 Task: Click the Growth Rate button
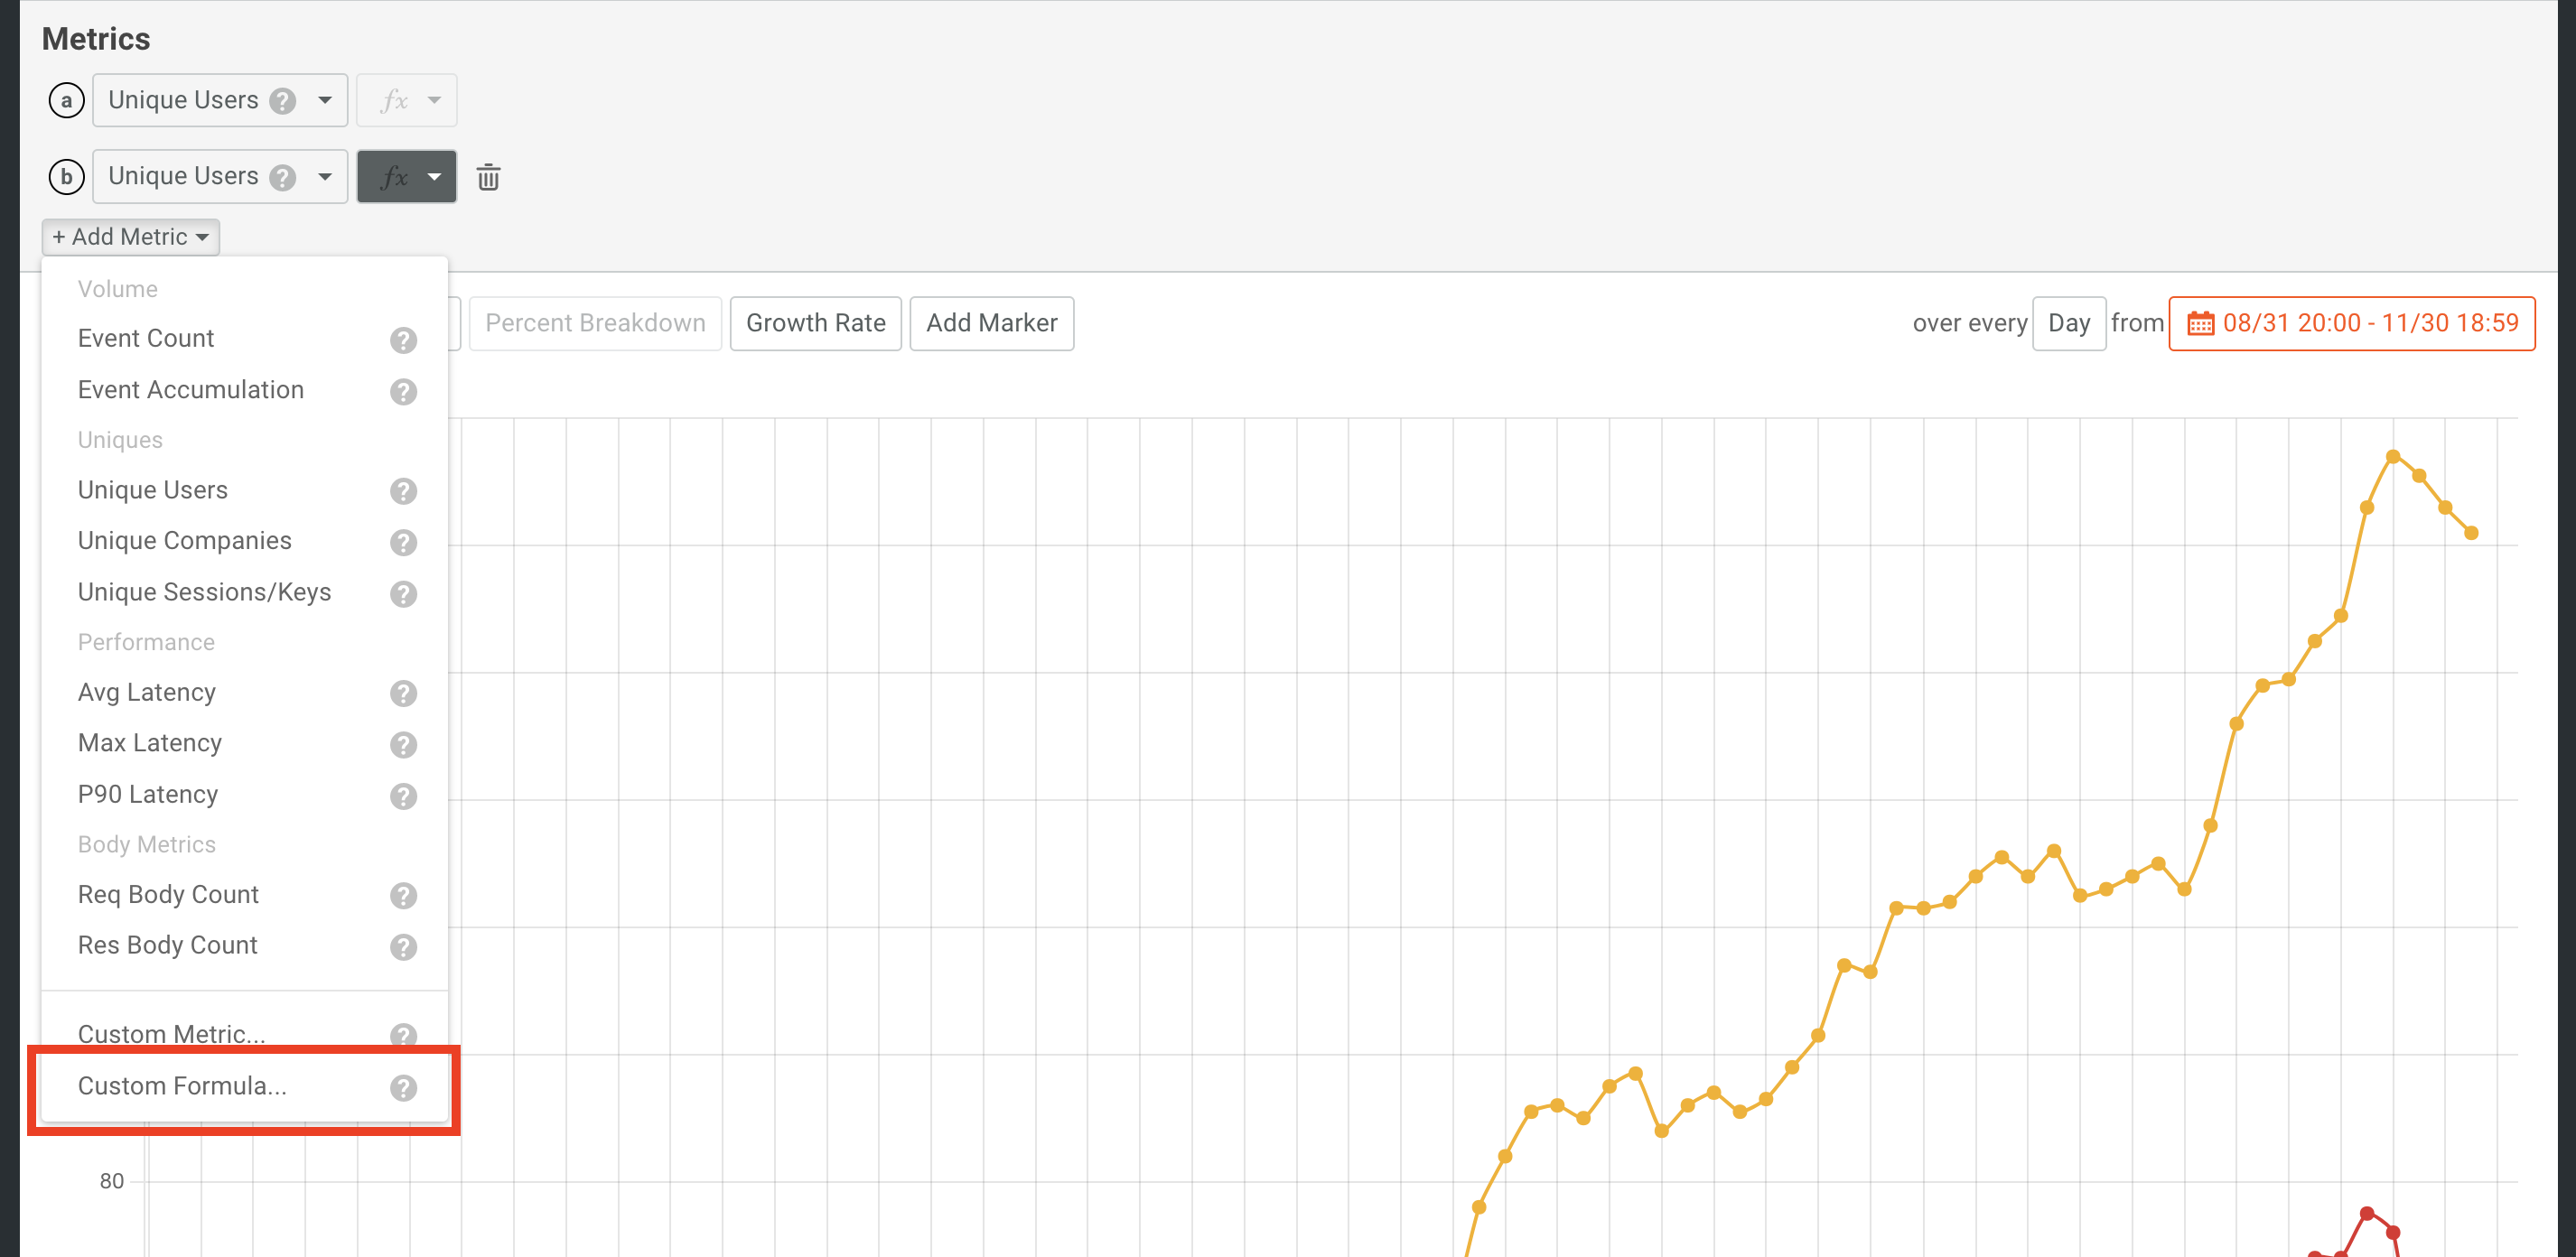tap(815, 323)
